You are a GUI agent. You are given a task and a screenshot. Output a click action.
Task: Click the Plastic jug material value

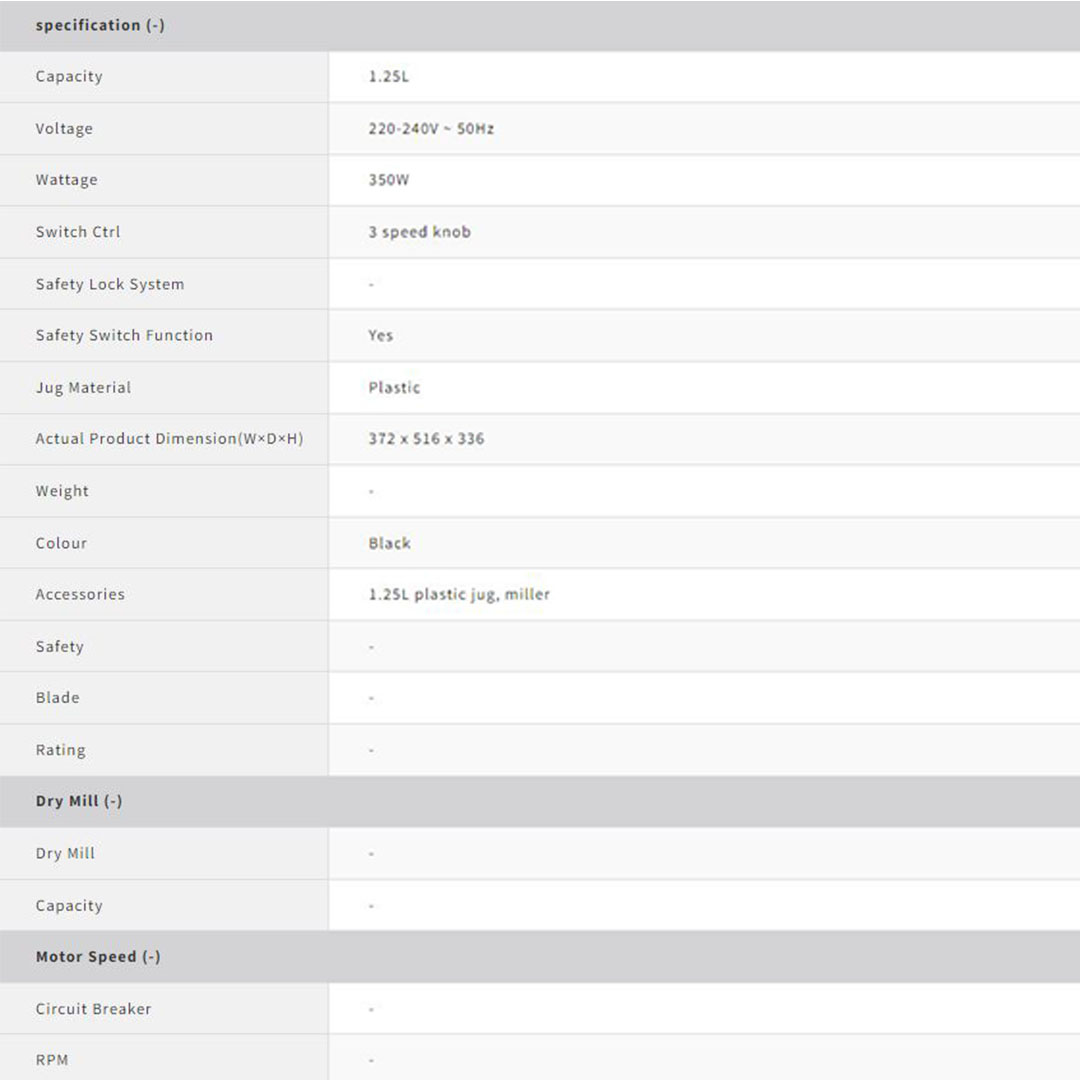pyautogui.click(x=394, y=387)
